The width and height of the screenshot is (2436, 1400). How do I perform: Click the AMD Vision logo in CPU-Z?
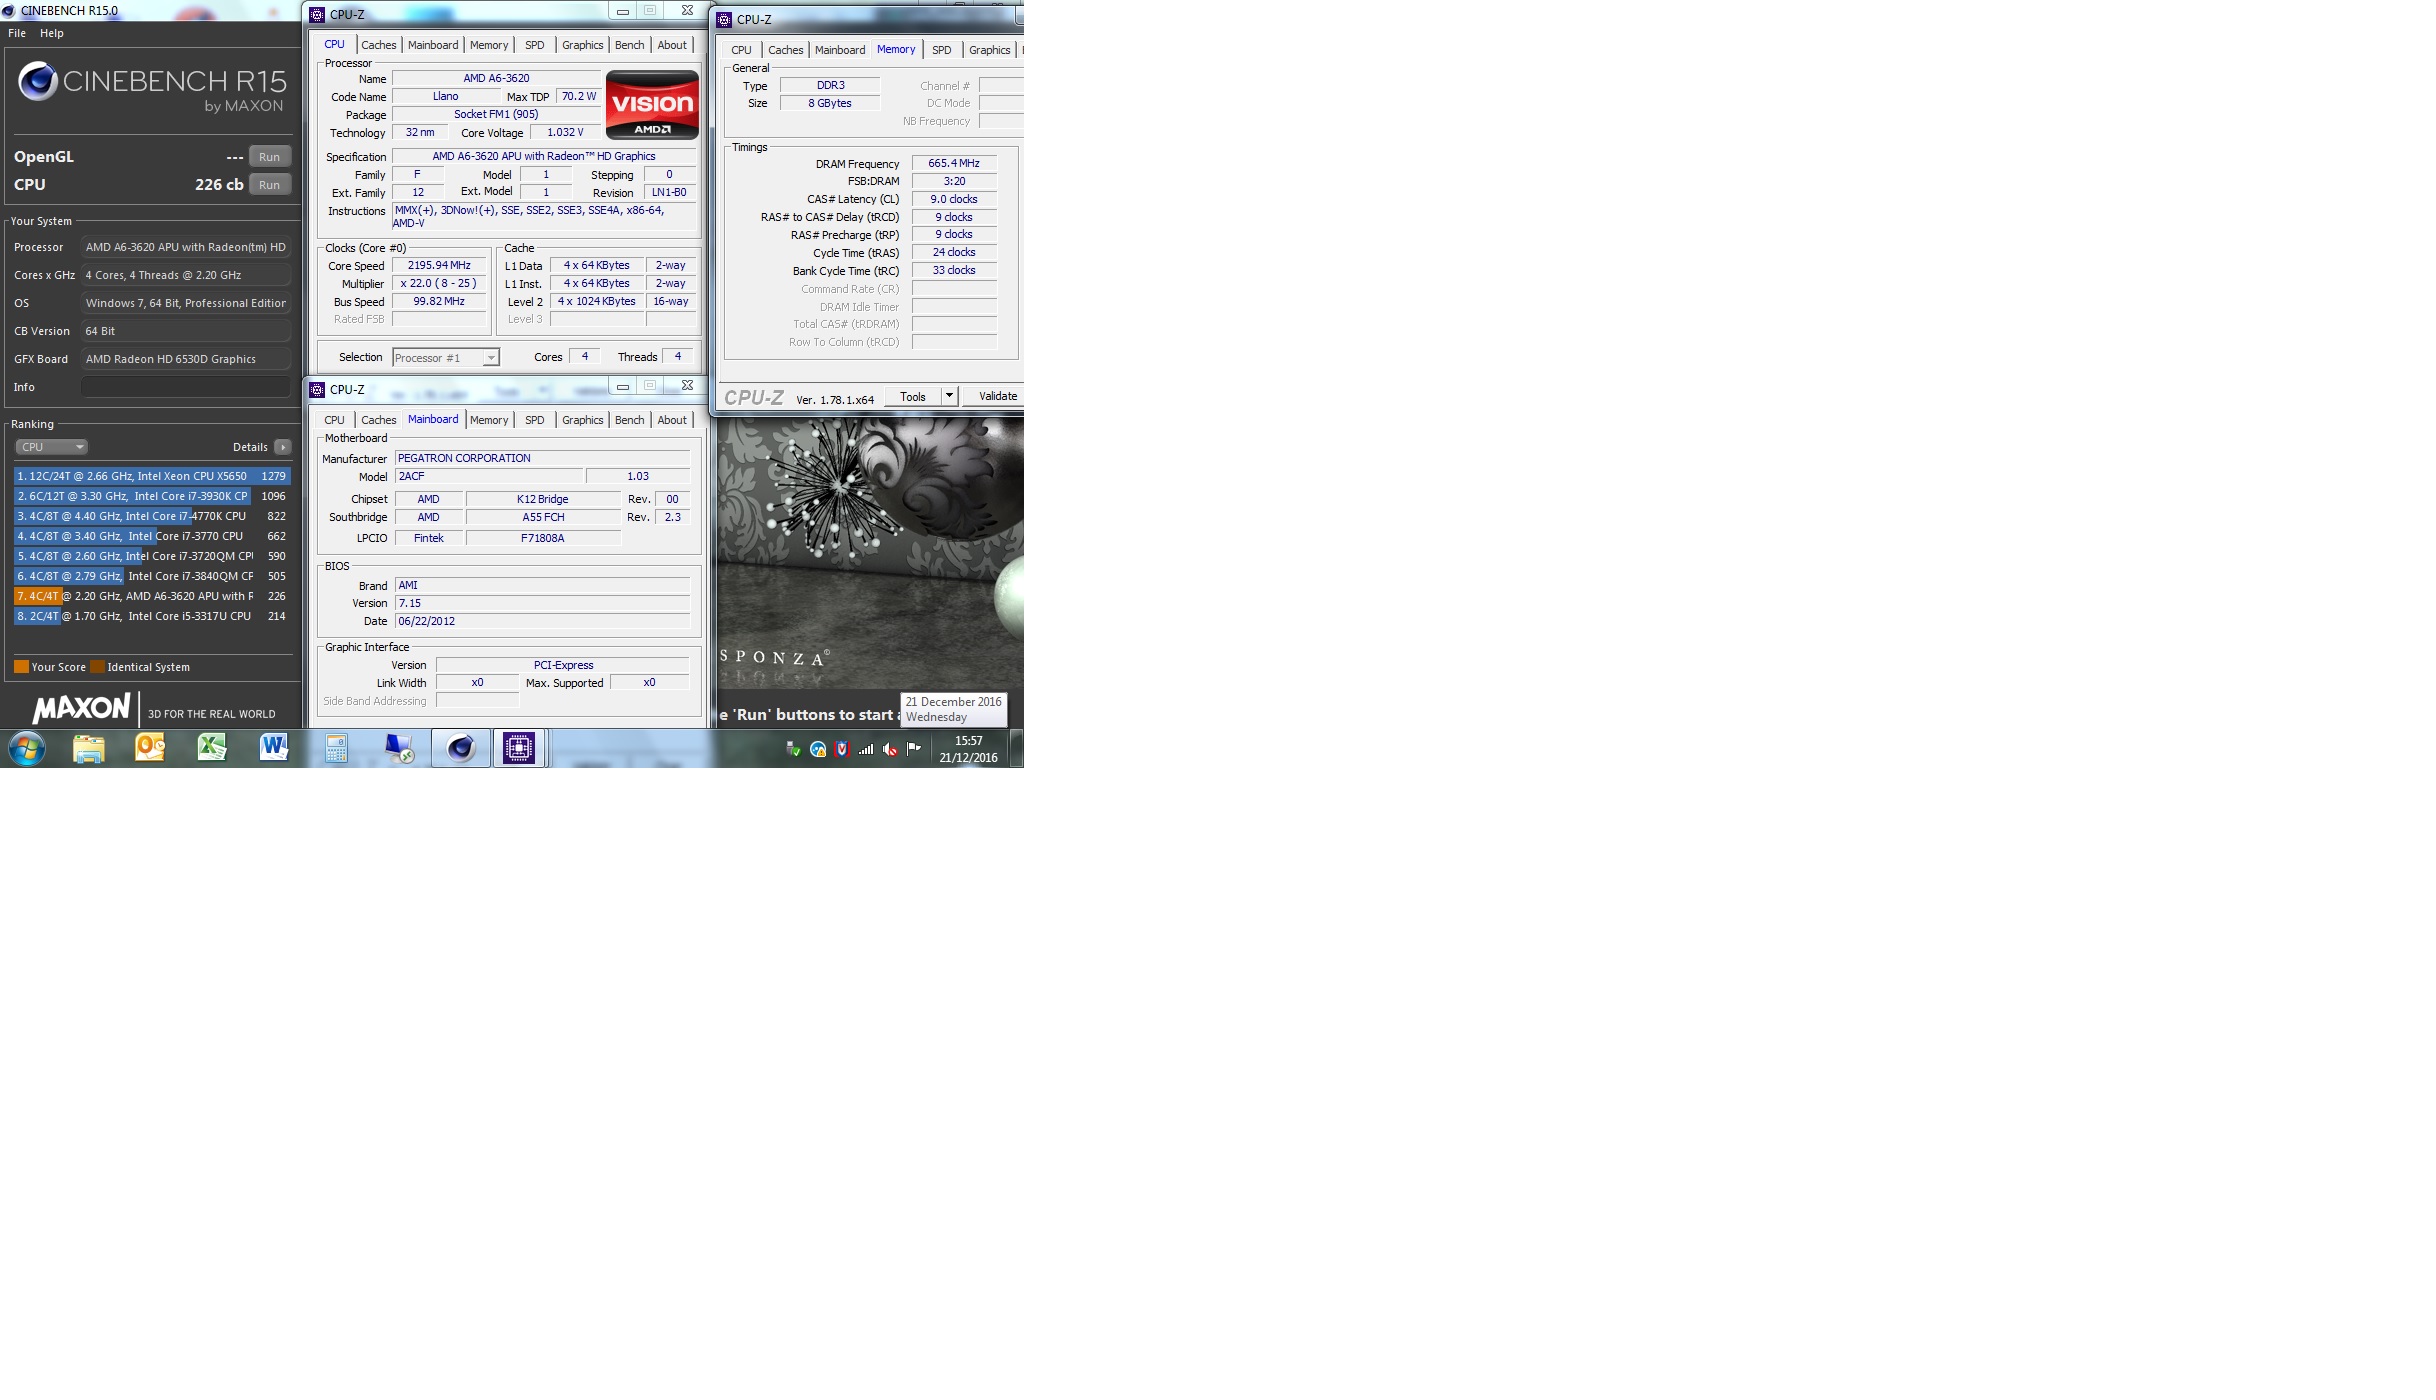click(x=652, y=104)
